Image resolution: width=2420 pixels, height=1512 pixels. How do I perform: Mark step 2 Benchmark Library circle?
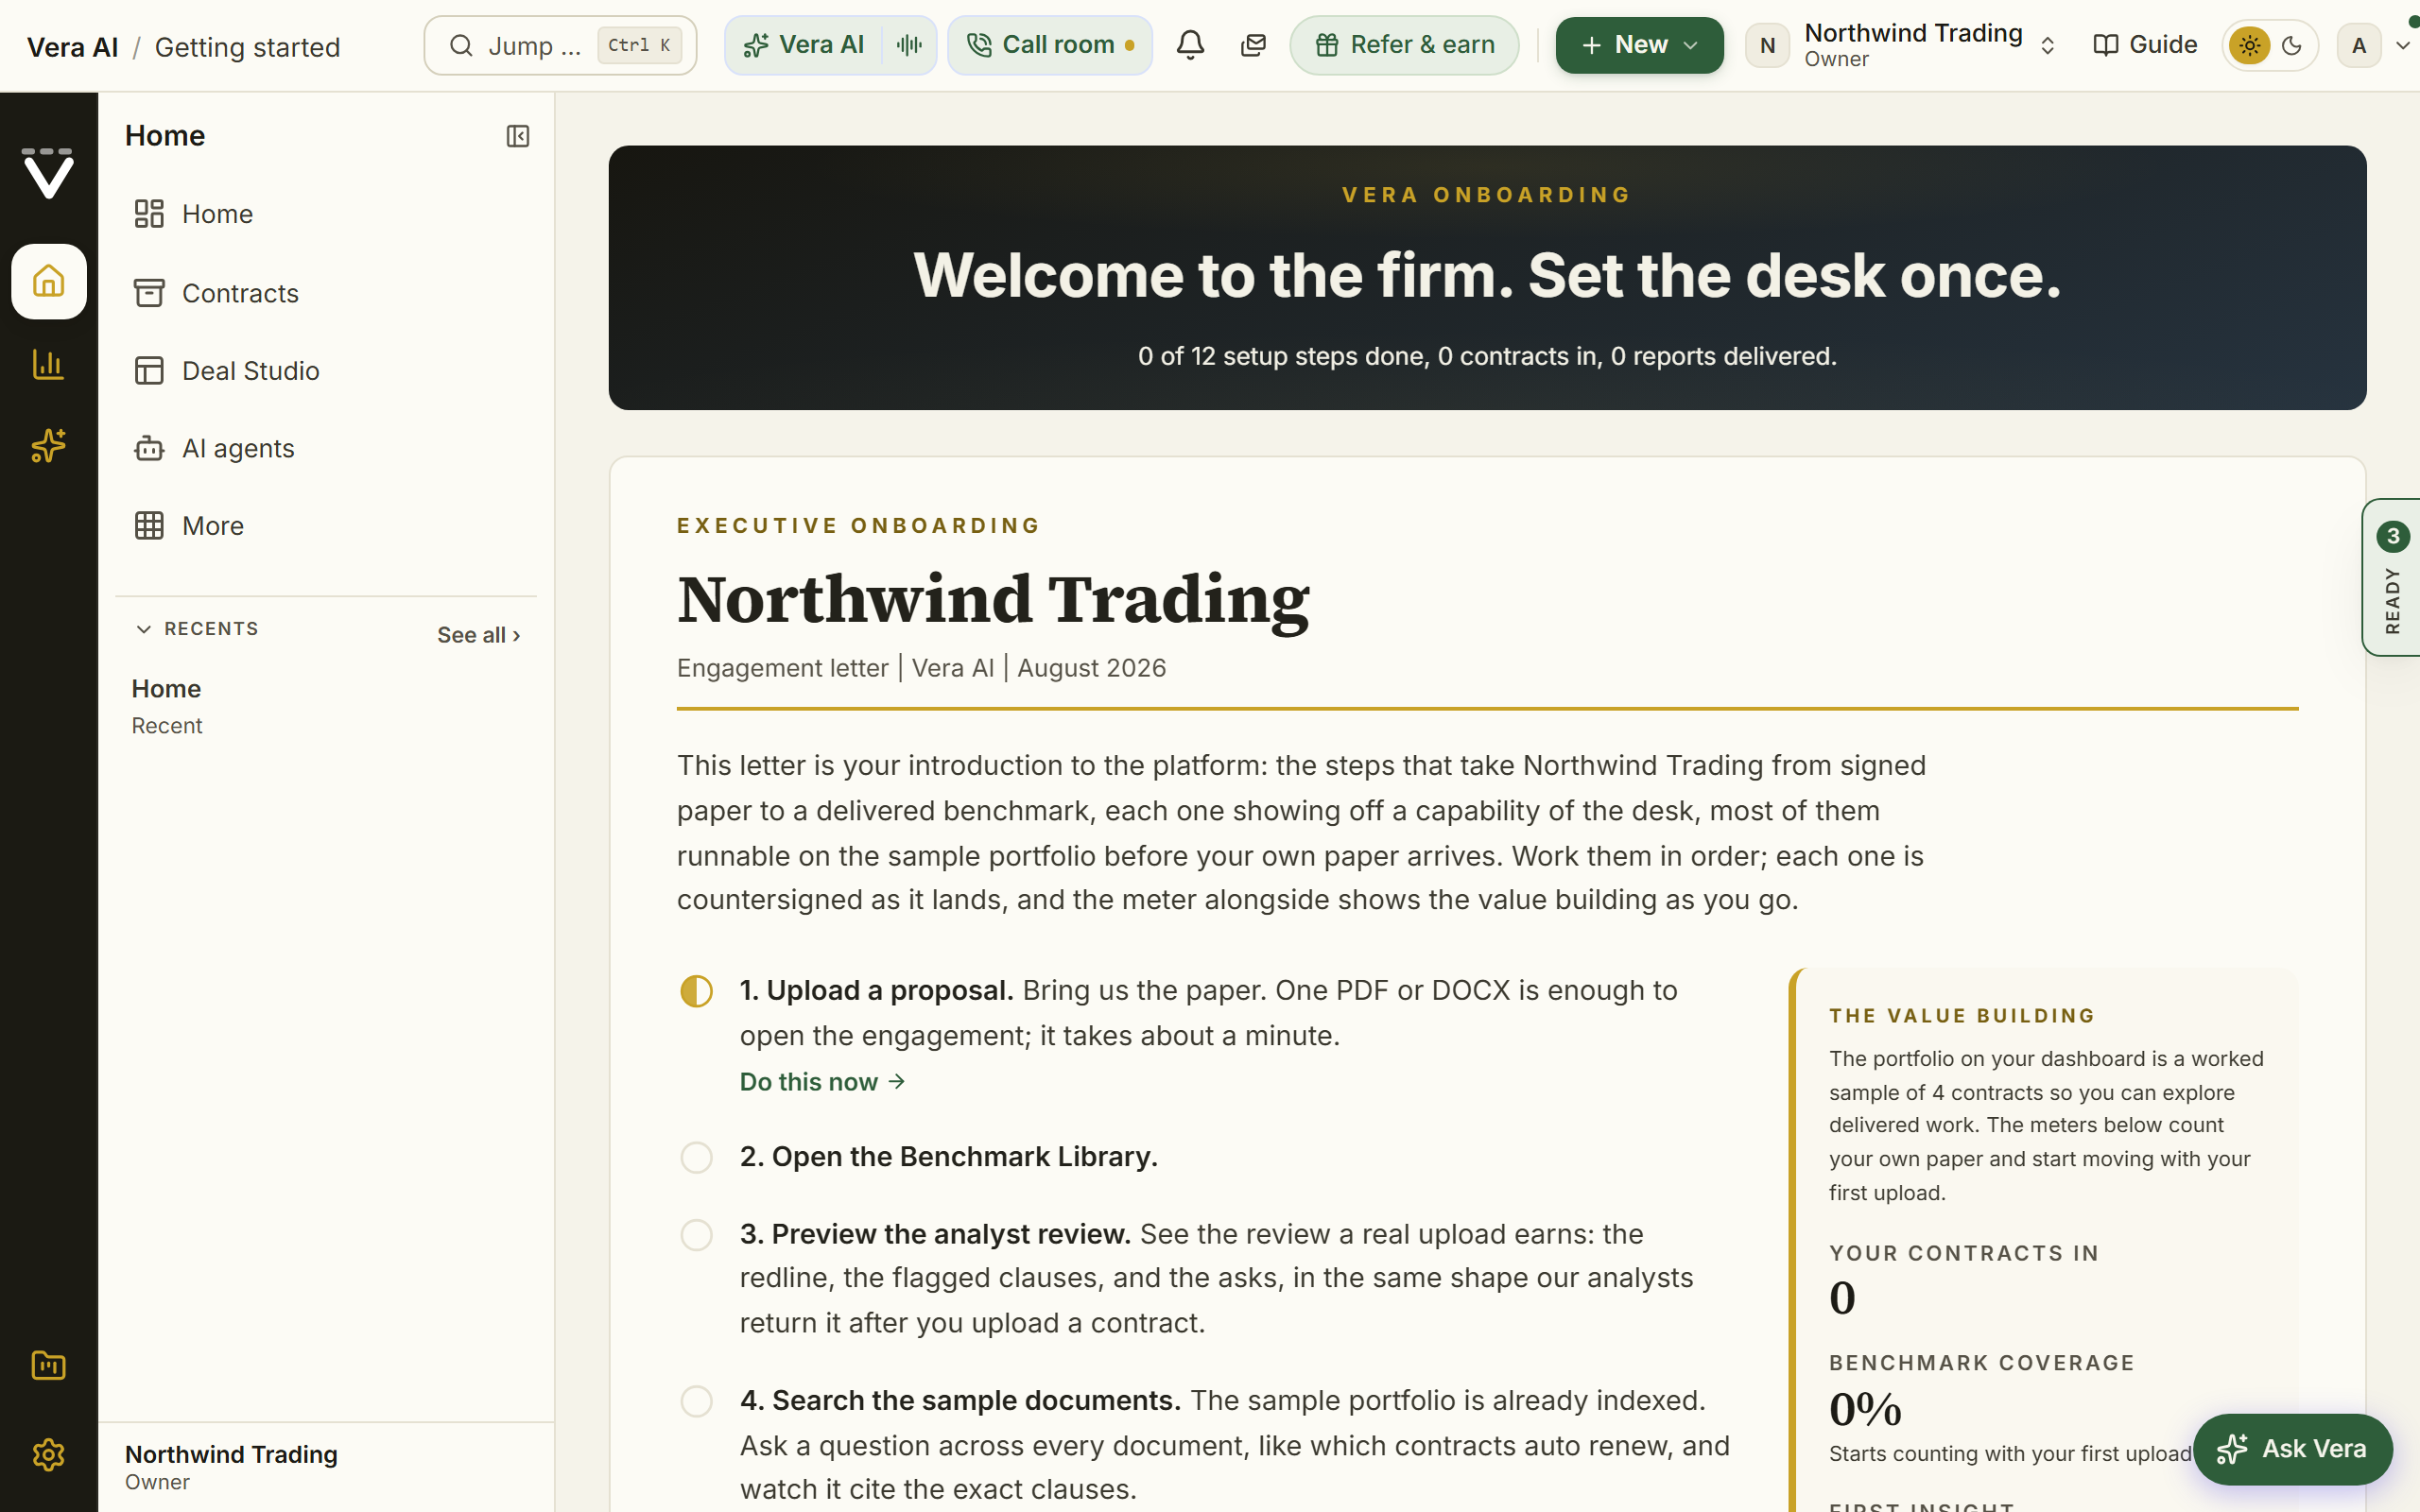point(696,1157)
